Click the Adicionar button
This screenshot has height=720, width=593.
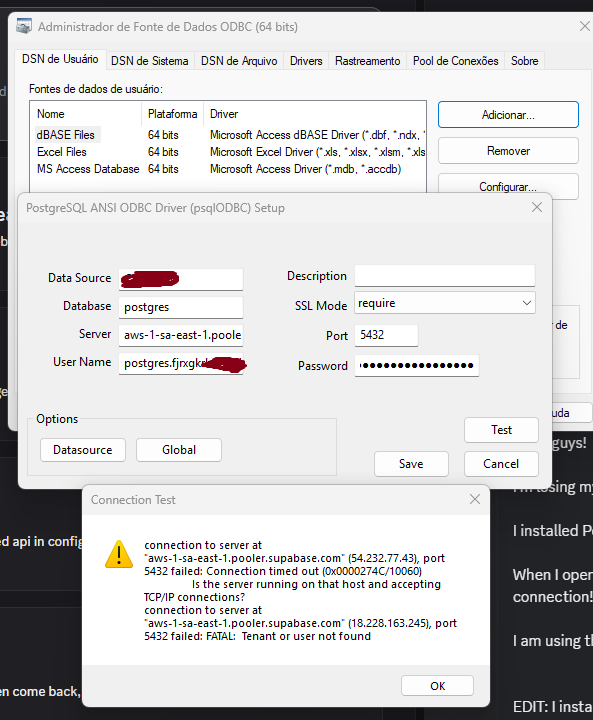(x=508, y=114)
